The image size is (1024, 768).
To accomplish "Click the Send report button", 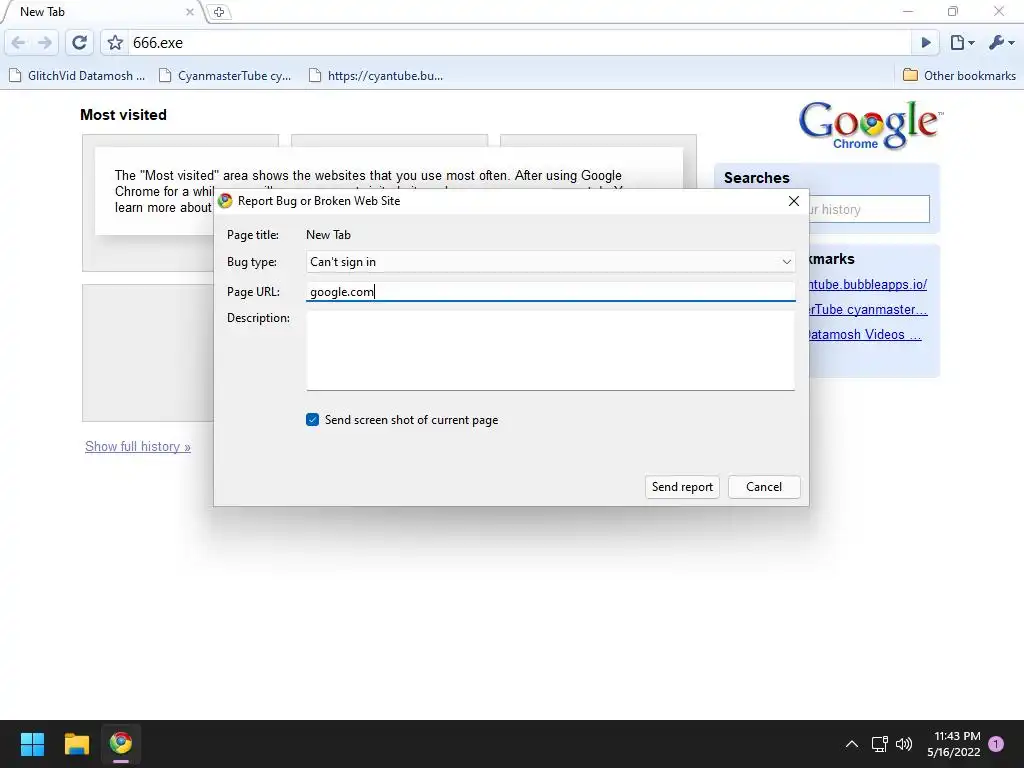I will click(682, 487).
